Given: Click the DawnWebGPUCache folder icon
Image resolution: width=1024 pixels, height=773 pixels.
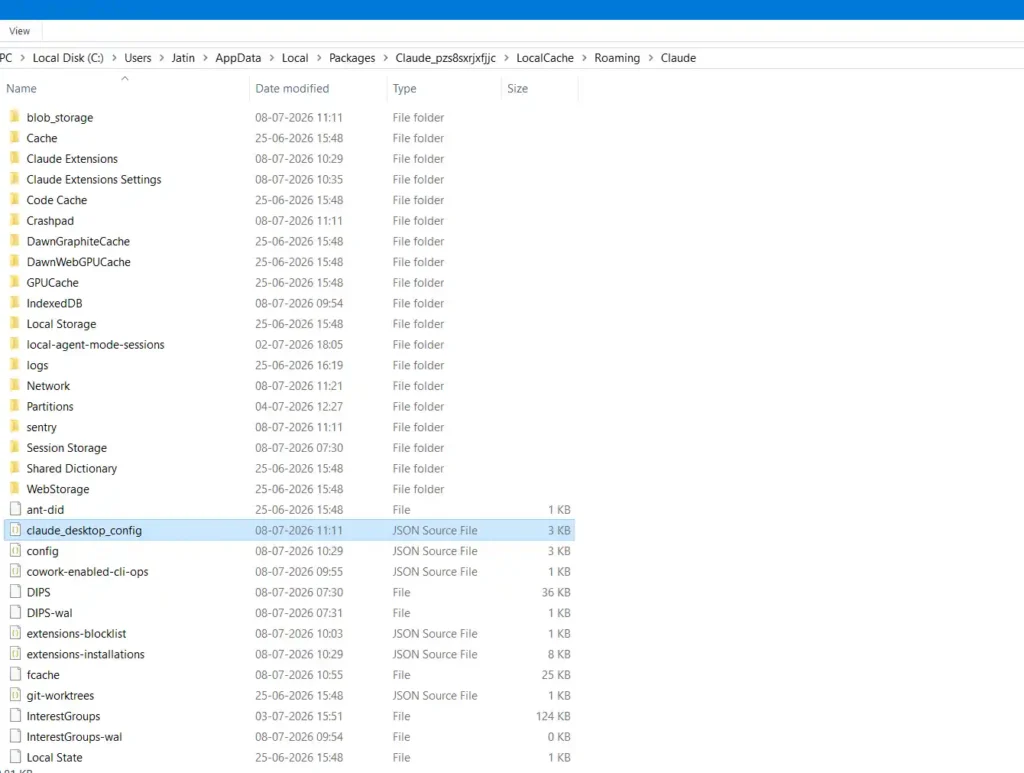Looking at the screenshot, I should [15, 262].
